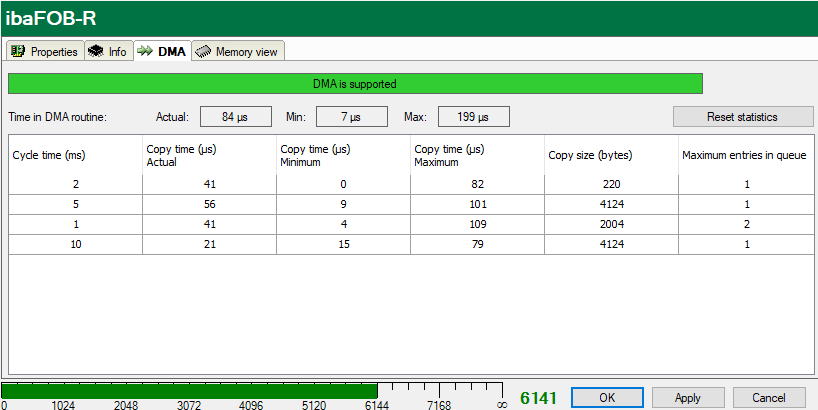Click the Info tab chip icon
818x410 pixels.
coord(95,52)
